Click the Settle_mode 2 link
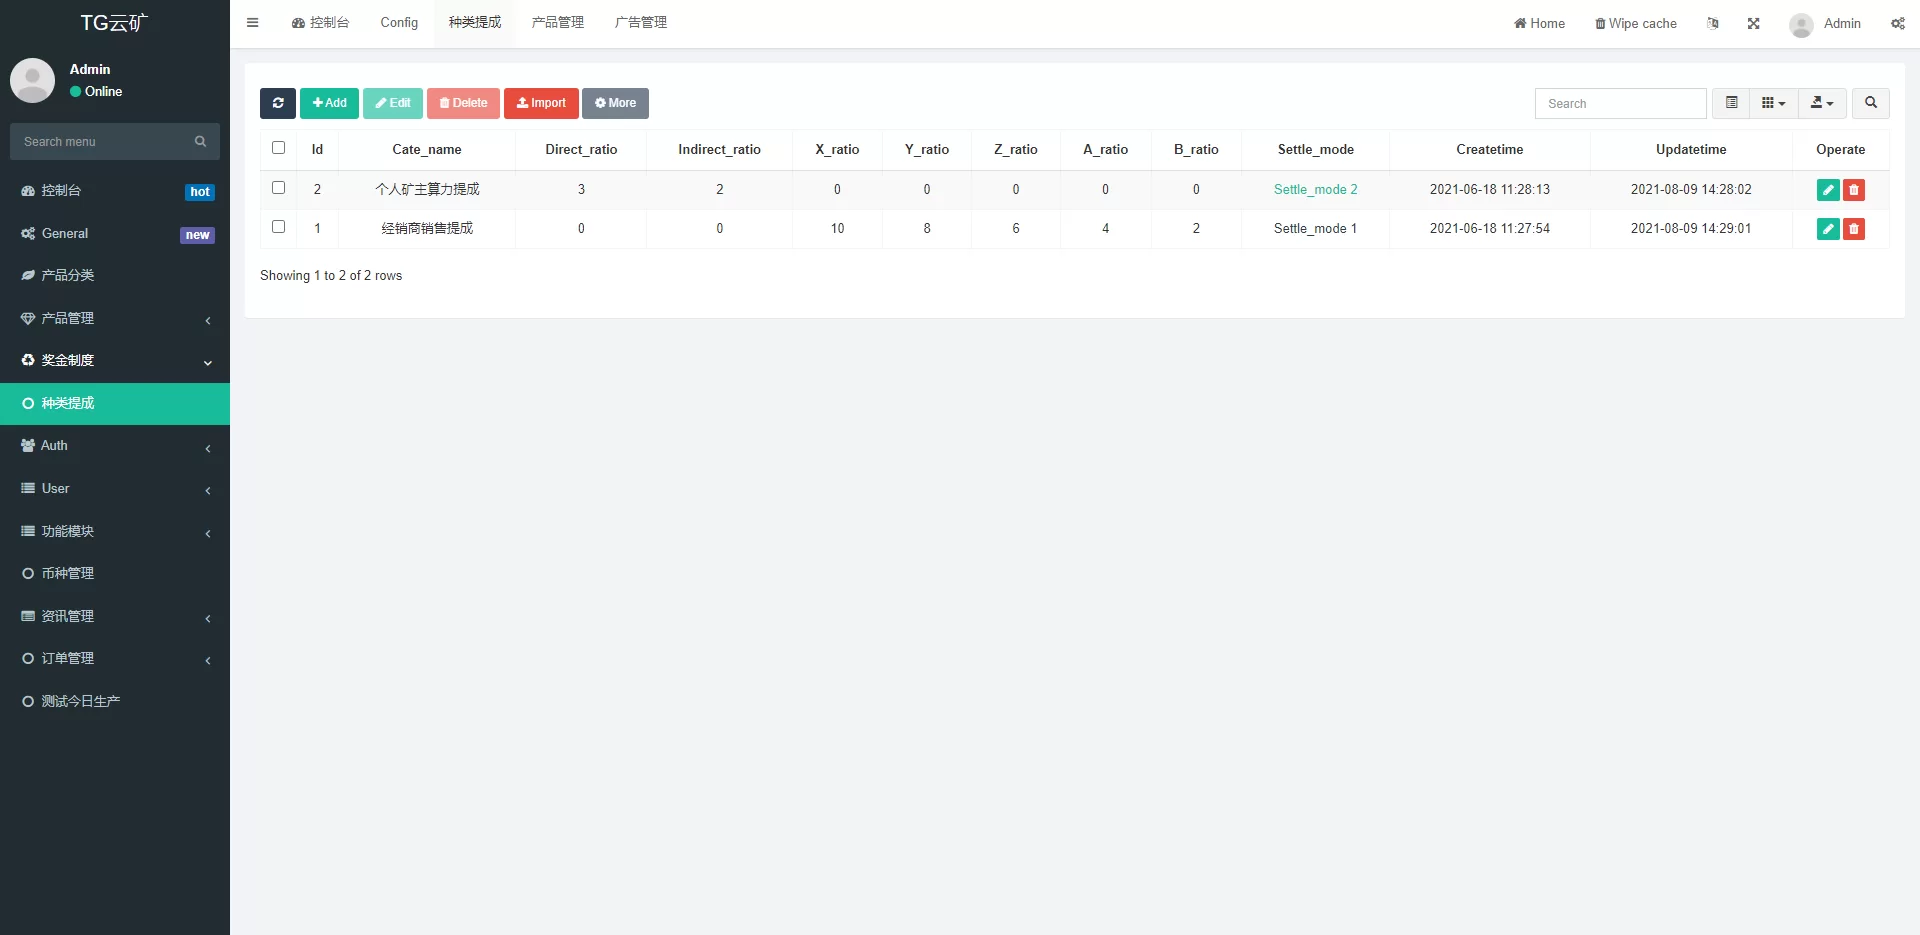 (1315, 190)
